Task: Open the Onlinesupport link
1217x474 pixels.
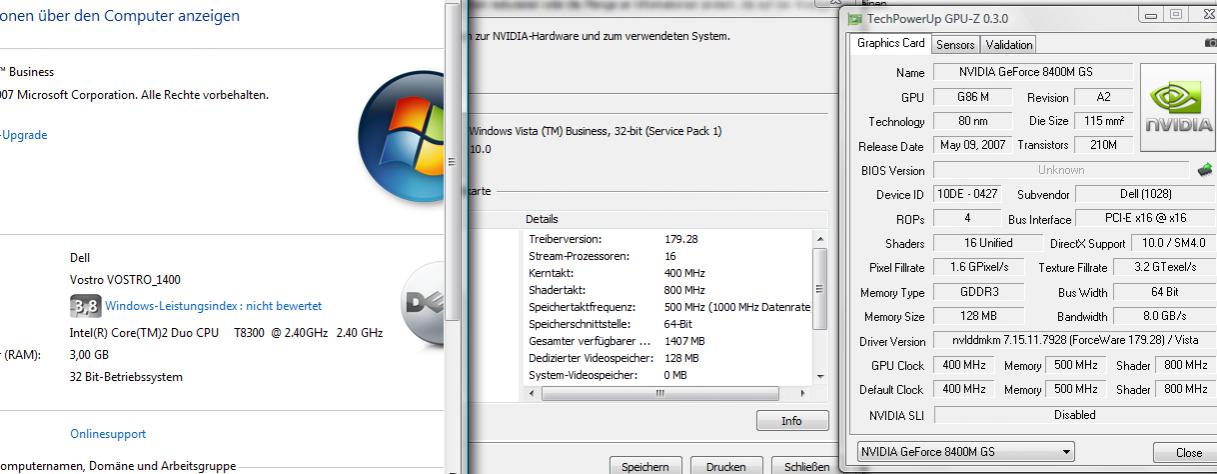Action: tap(108, 434)
